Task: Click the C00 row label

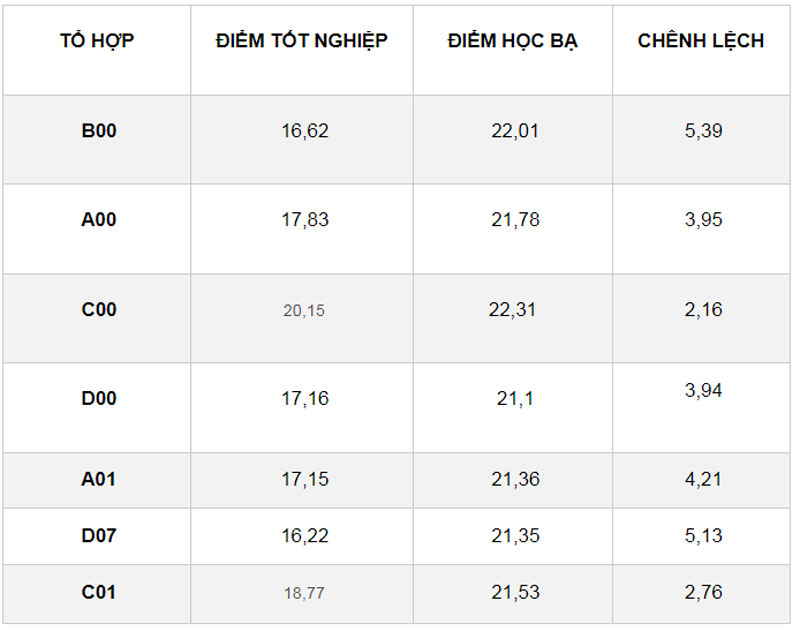Action: click(x=99, y=310)
